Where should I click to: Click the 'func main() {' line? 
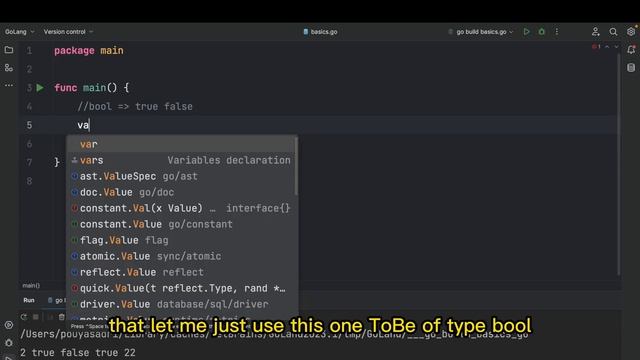pos(92,88)
